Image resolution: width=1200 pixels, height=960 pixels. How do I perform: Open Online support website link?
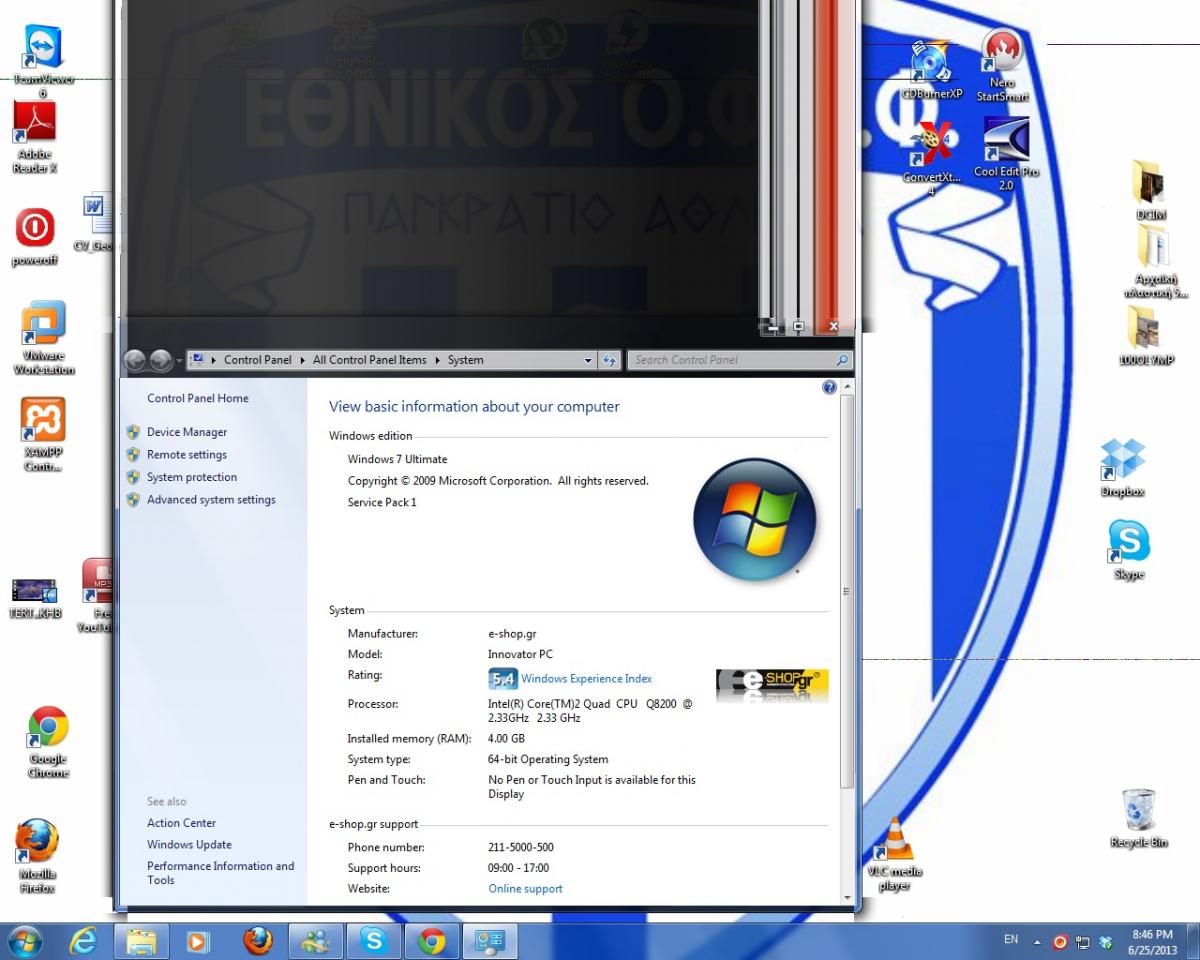pos(525,888)
